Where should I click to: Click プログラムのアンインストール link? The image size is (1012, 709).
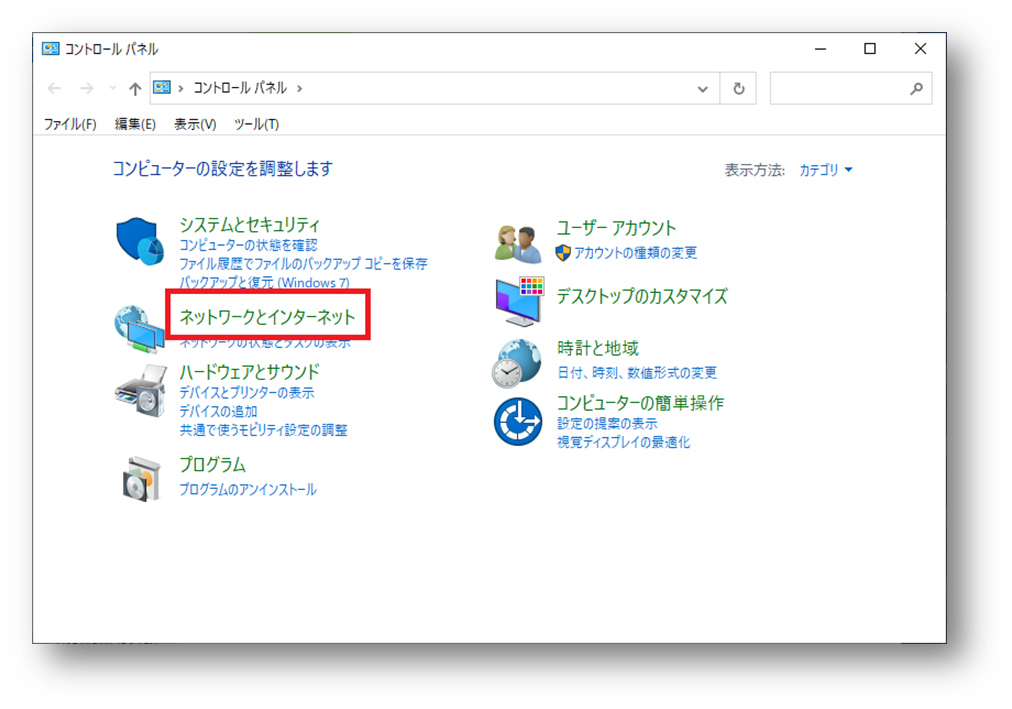point(248,489)
